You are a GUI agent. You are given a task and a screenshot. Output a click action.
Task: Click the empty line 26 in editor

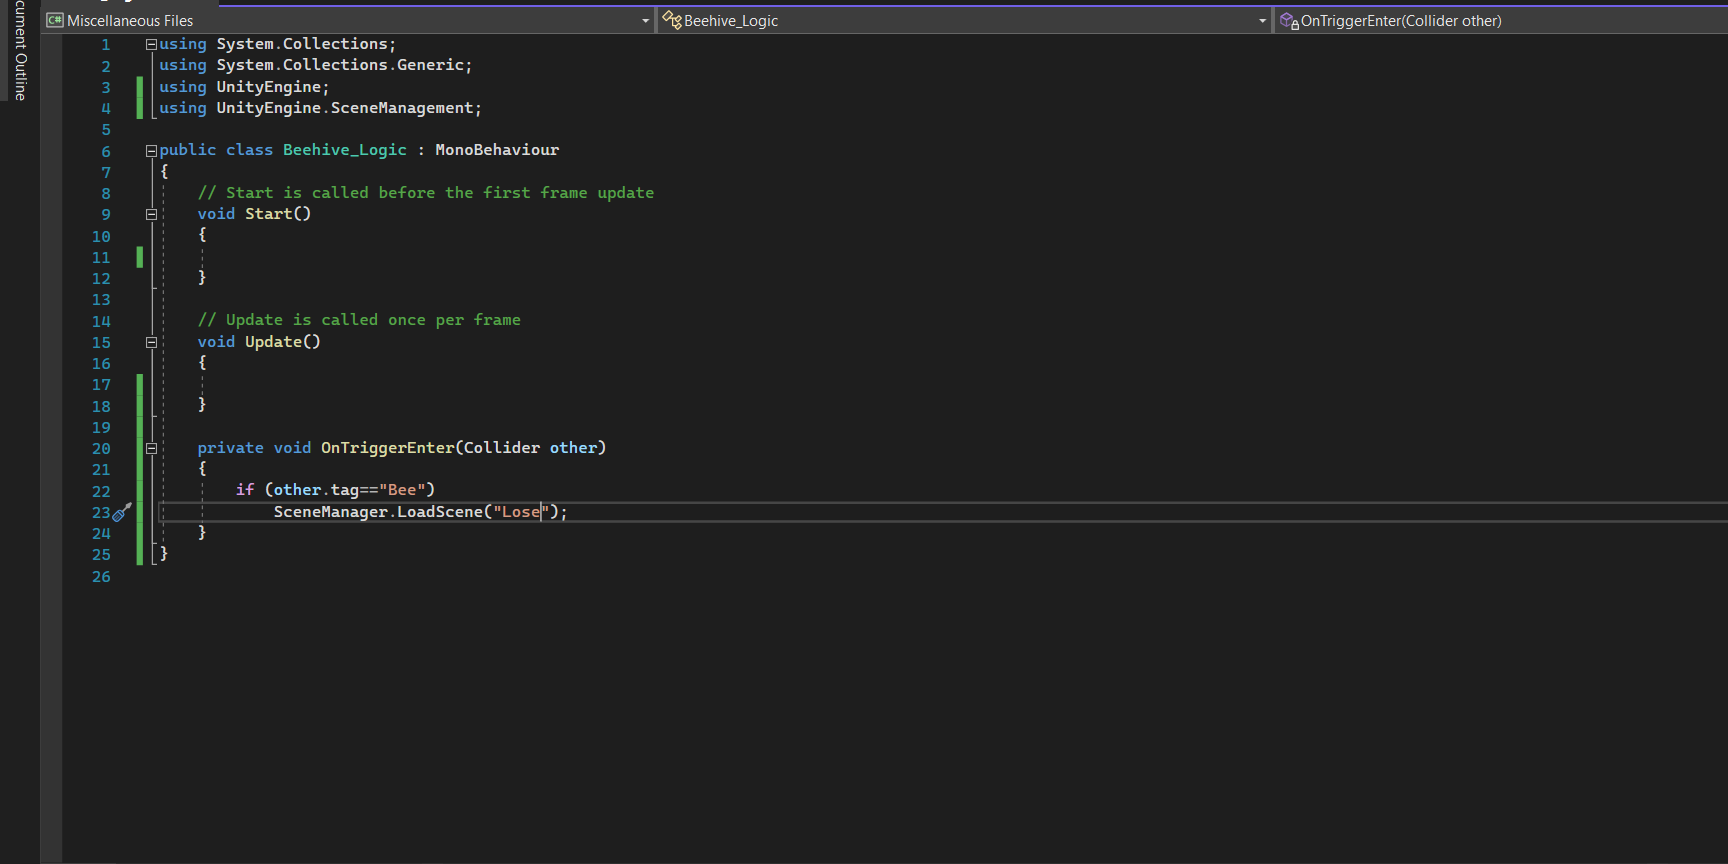pos(400,577)
